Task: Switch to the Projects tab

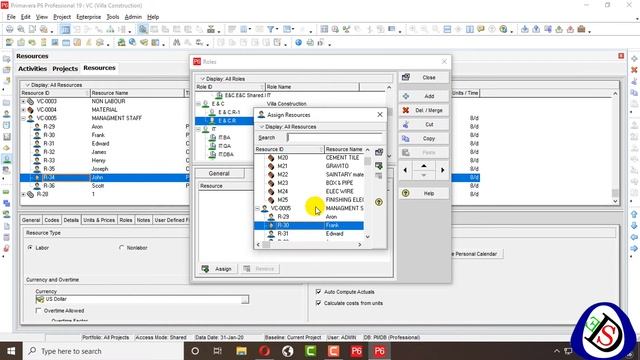Action: 65,69
